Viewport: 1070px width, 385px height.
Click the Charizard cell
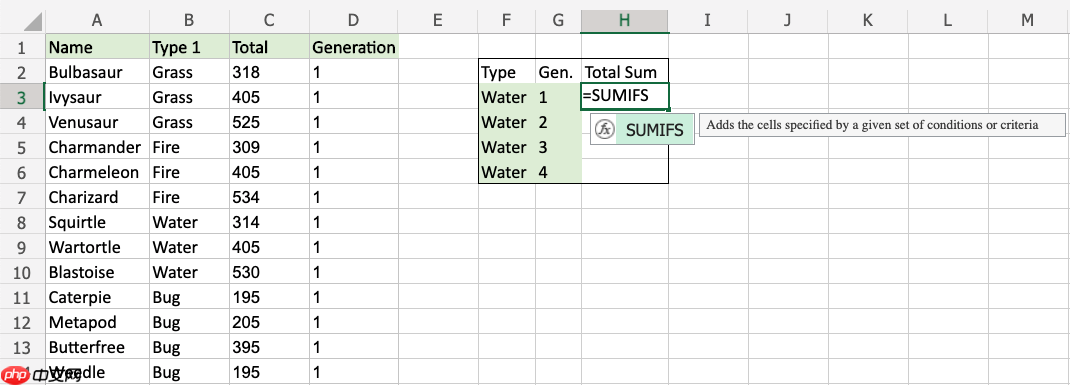[x=97, y=197]
